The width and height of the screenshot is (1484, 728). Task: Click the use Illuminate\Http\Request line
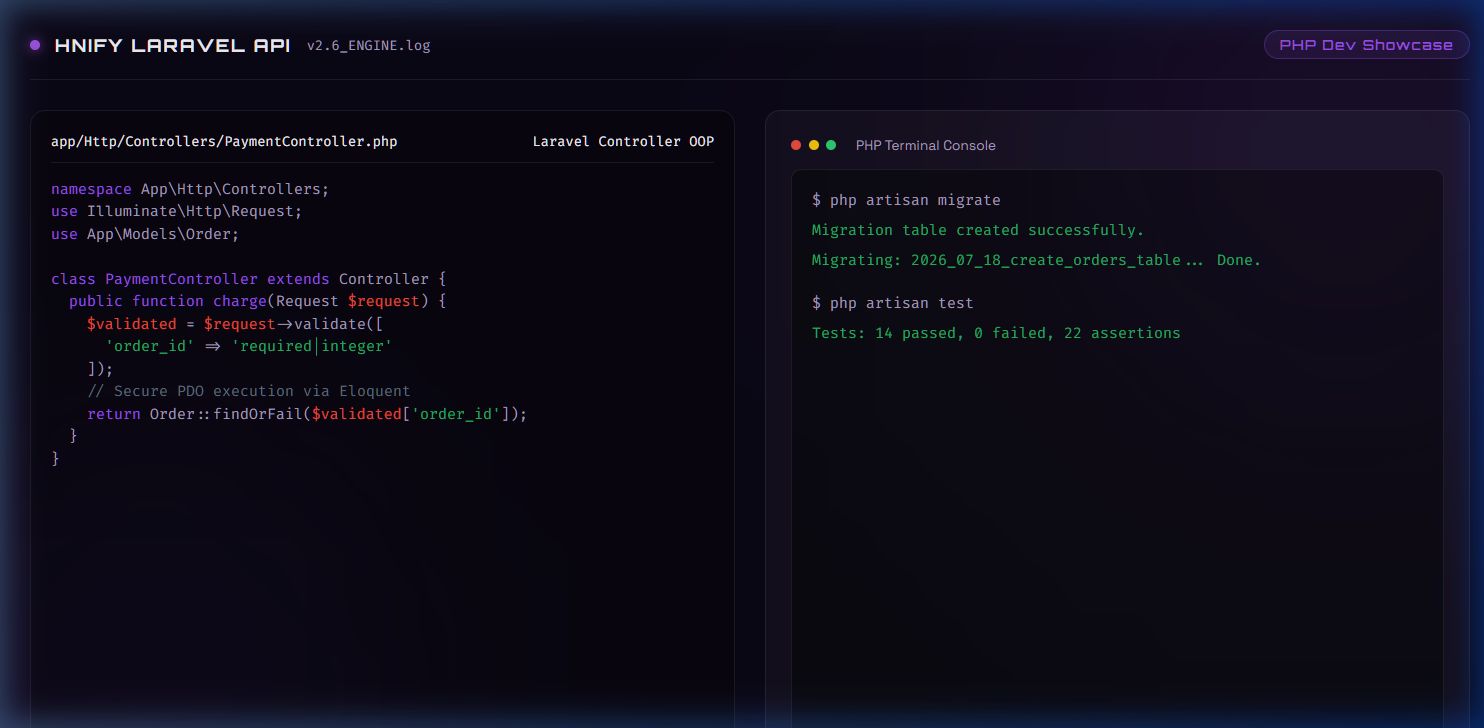click(176, 212)
